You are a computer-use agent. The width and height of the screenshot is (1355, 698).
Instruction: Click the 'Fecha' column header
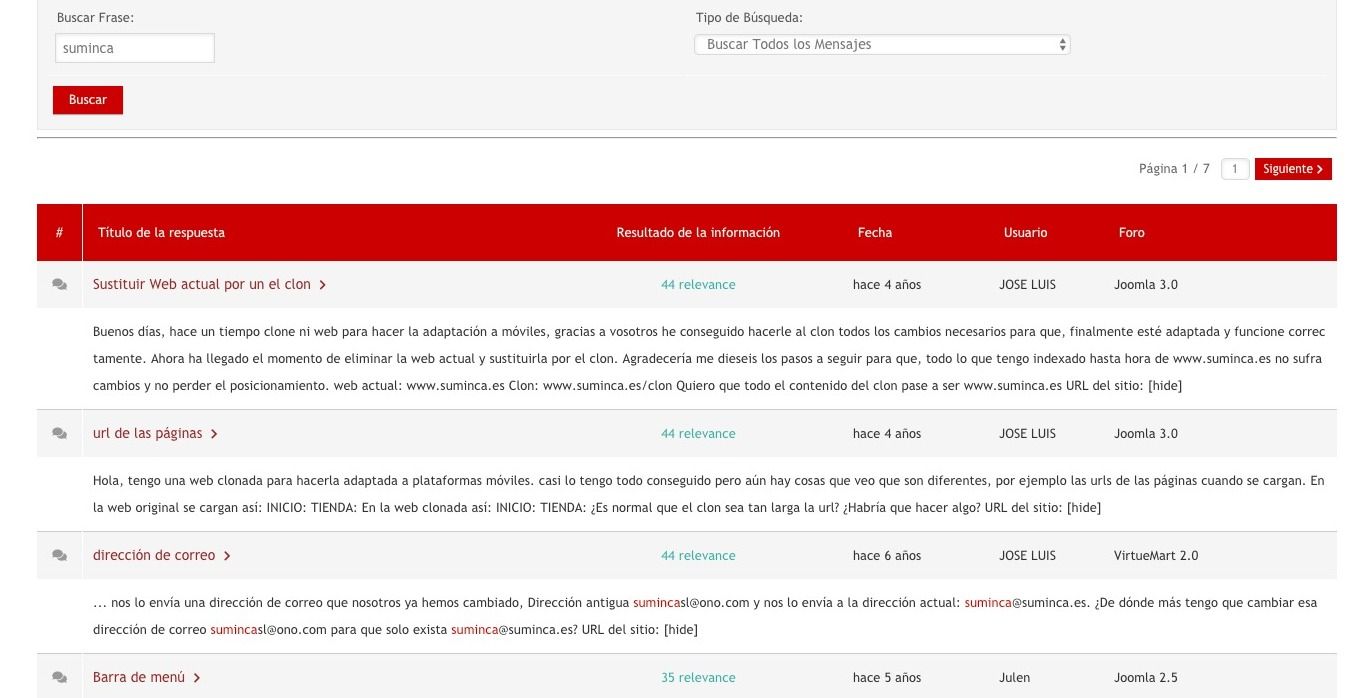click(x=875, y=233)
